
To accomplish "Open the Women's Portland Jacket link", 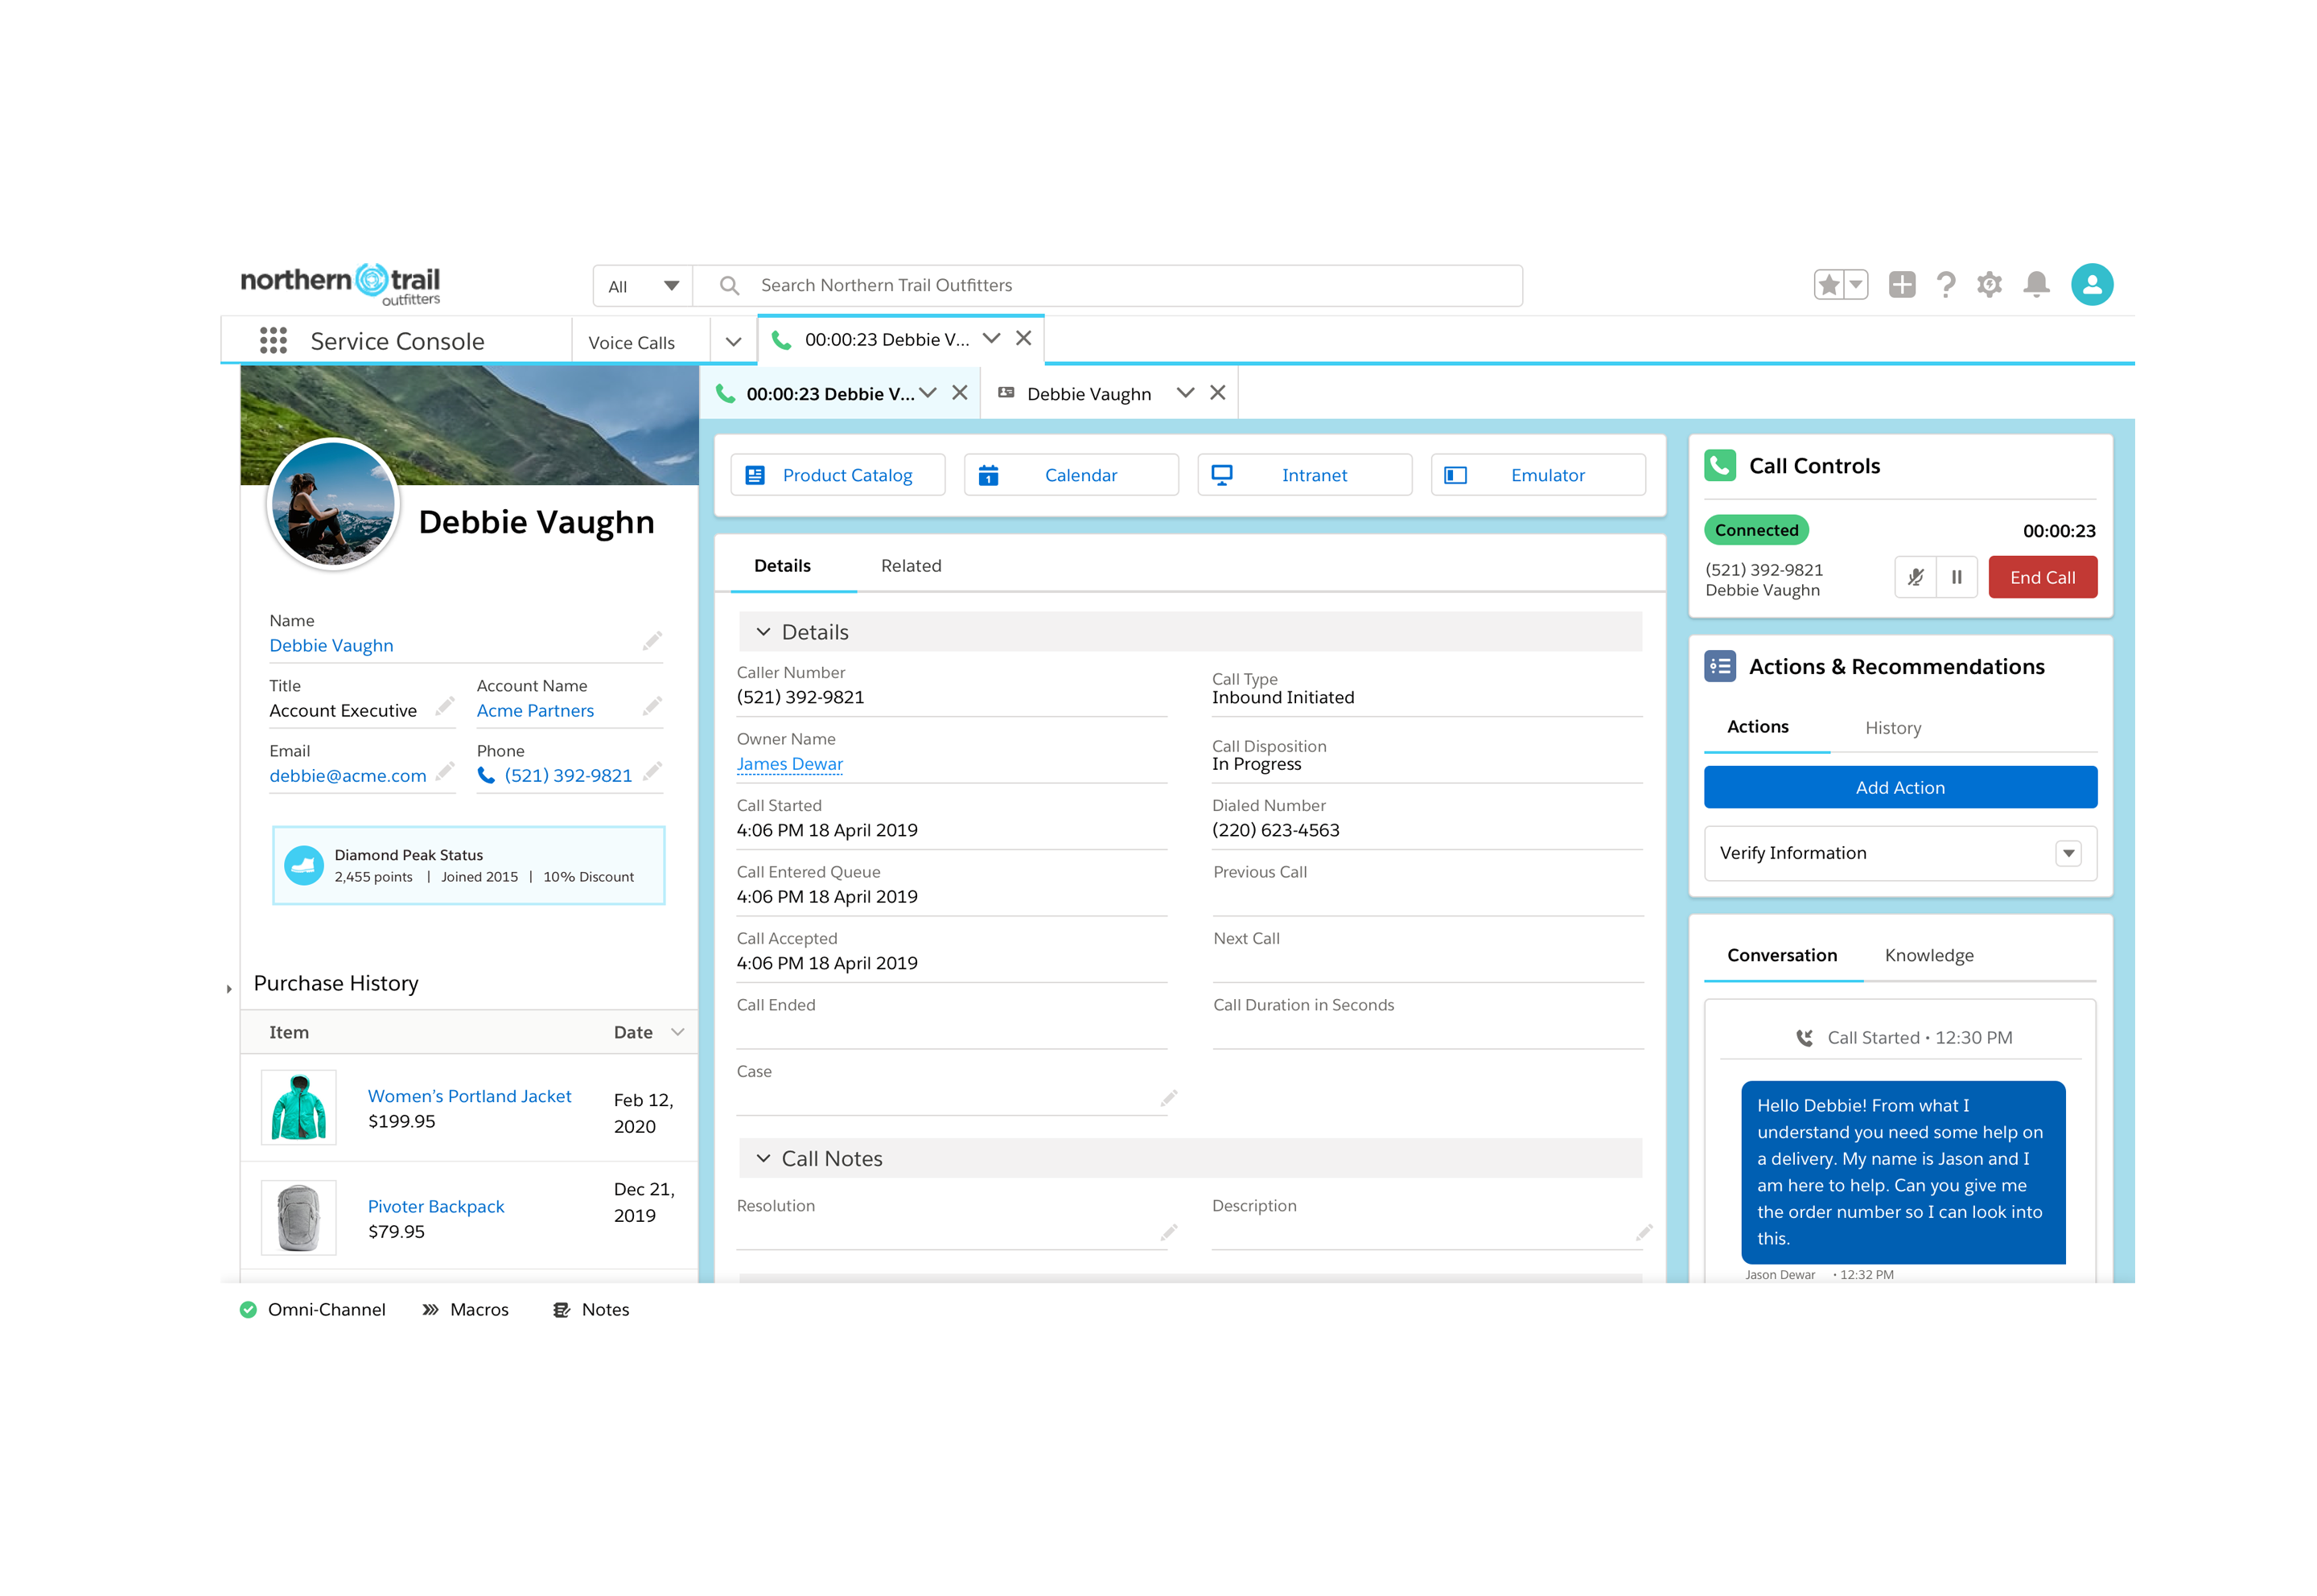I will (469, 1096).
